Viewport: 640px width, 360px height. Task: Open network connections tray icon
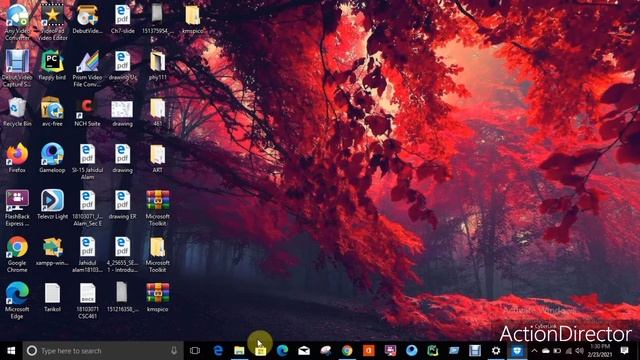pos(568,351)
